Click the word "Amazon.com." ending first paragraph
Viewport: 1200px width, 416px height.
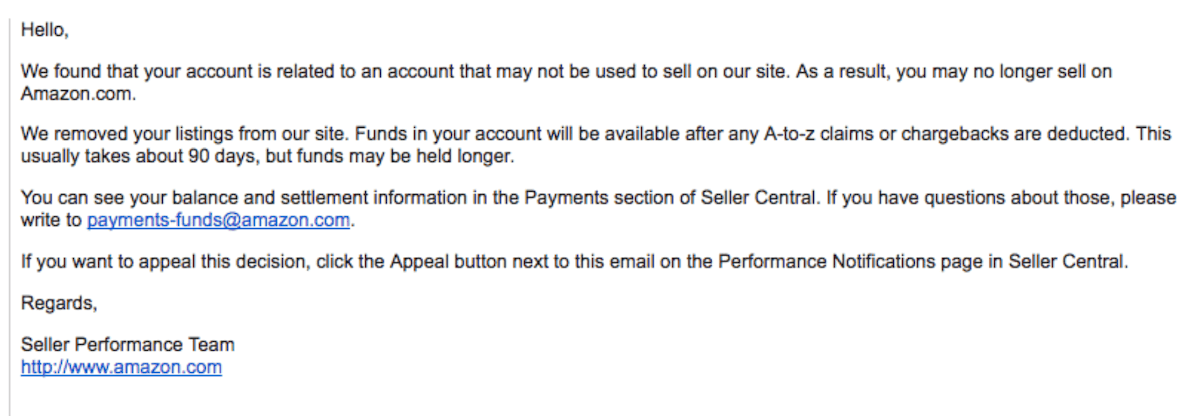[78, 94]
